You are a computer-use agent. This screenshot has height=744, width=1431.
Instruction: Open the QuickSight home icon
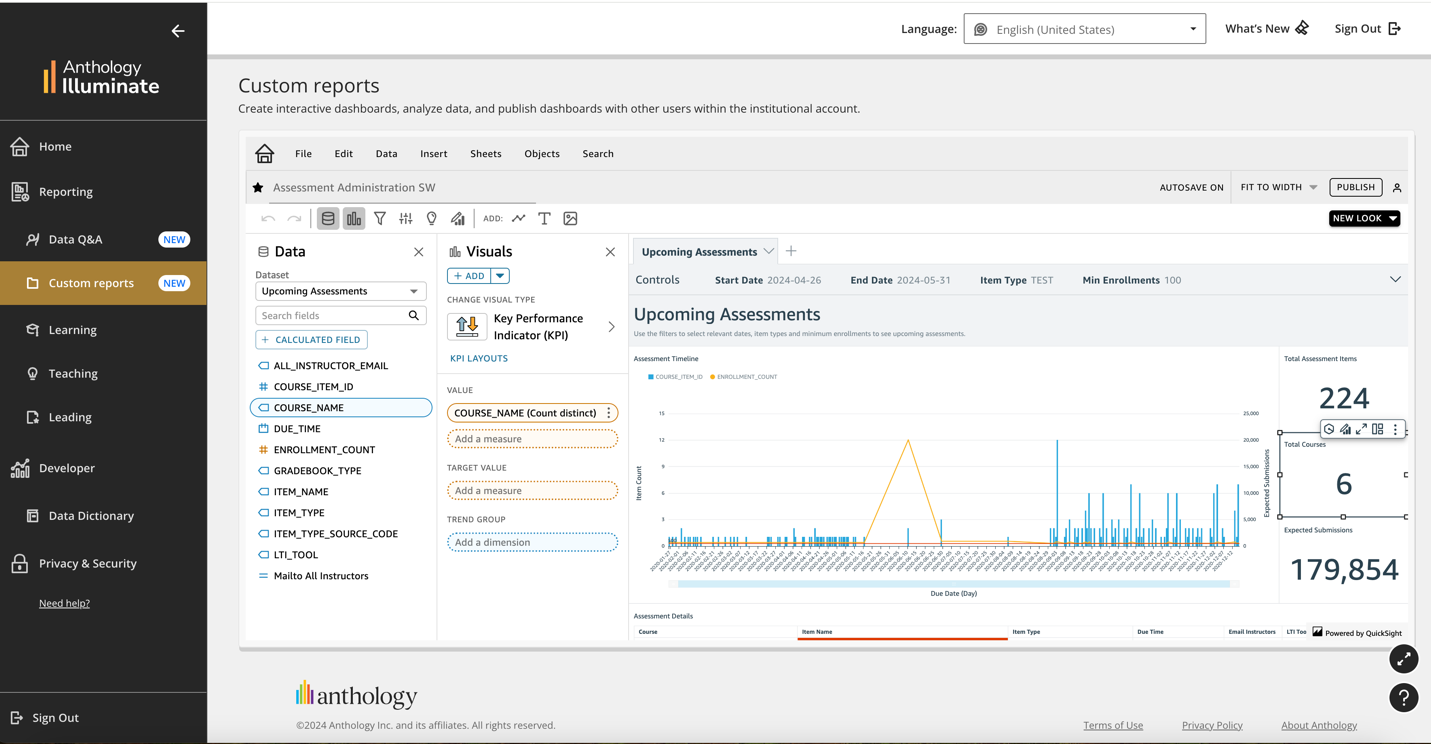point(264,153)
